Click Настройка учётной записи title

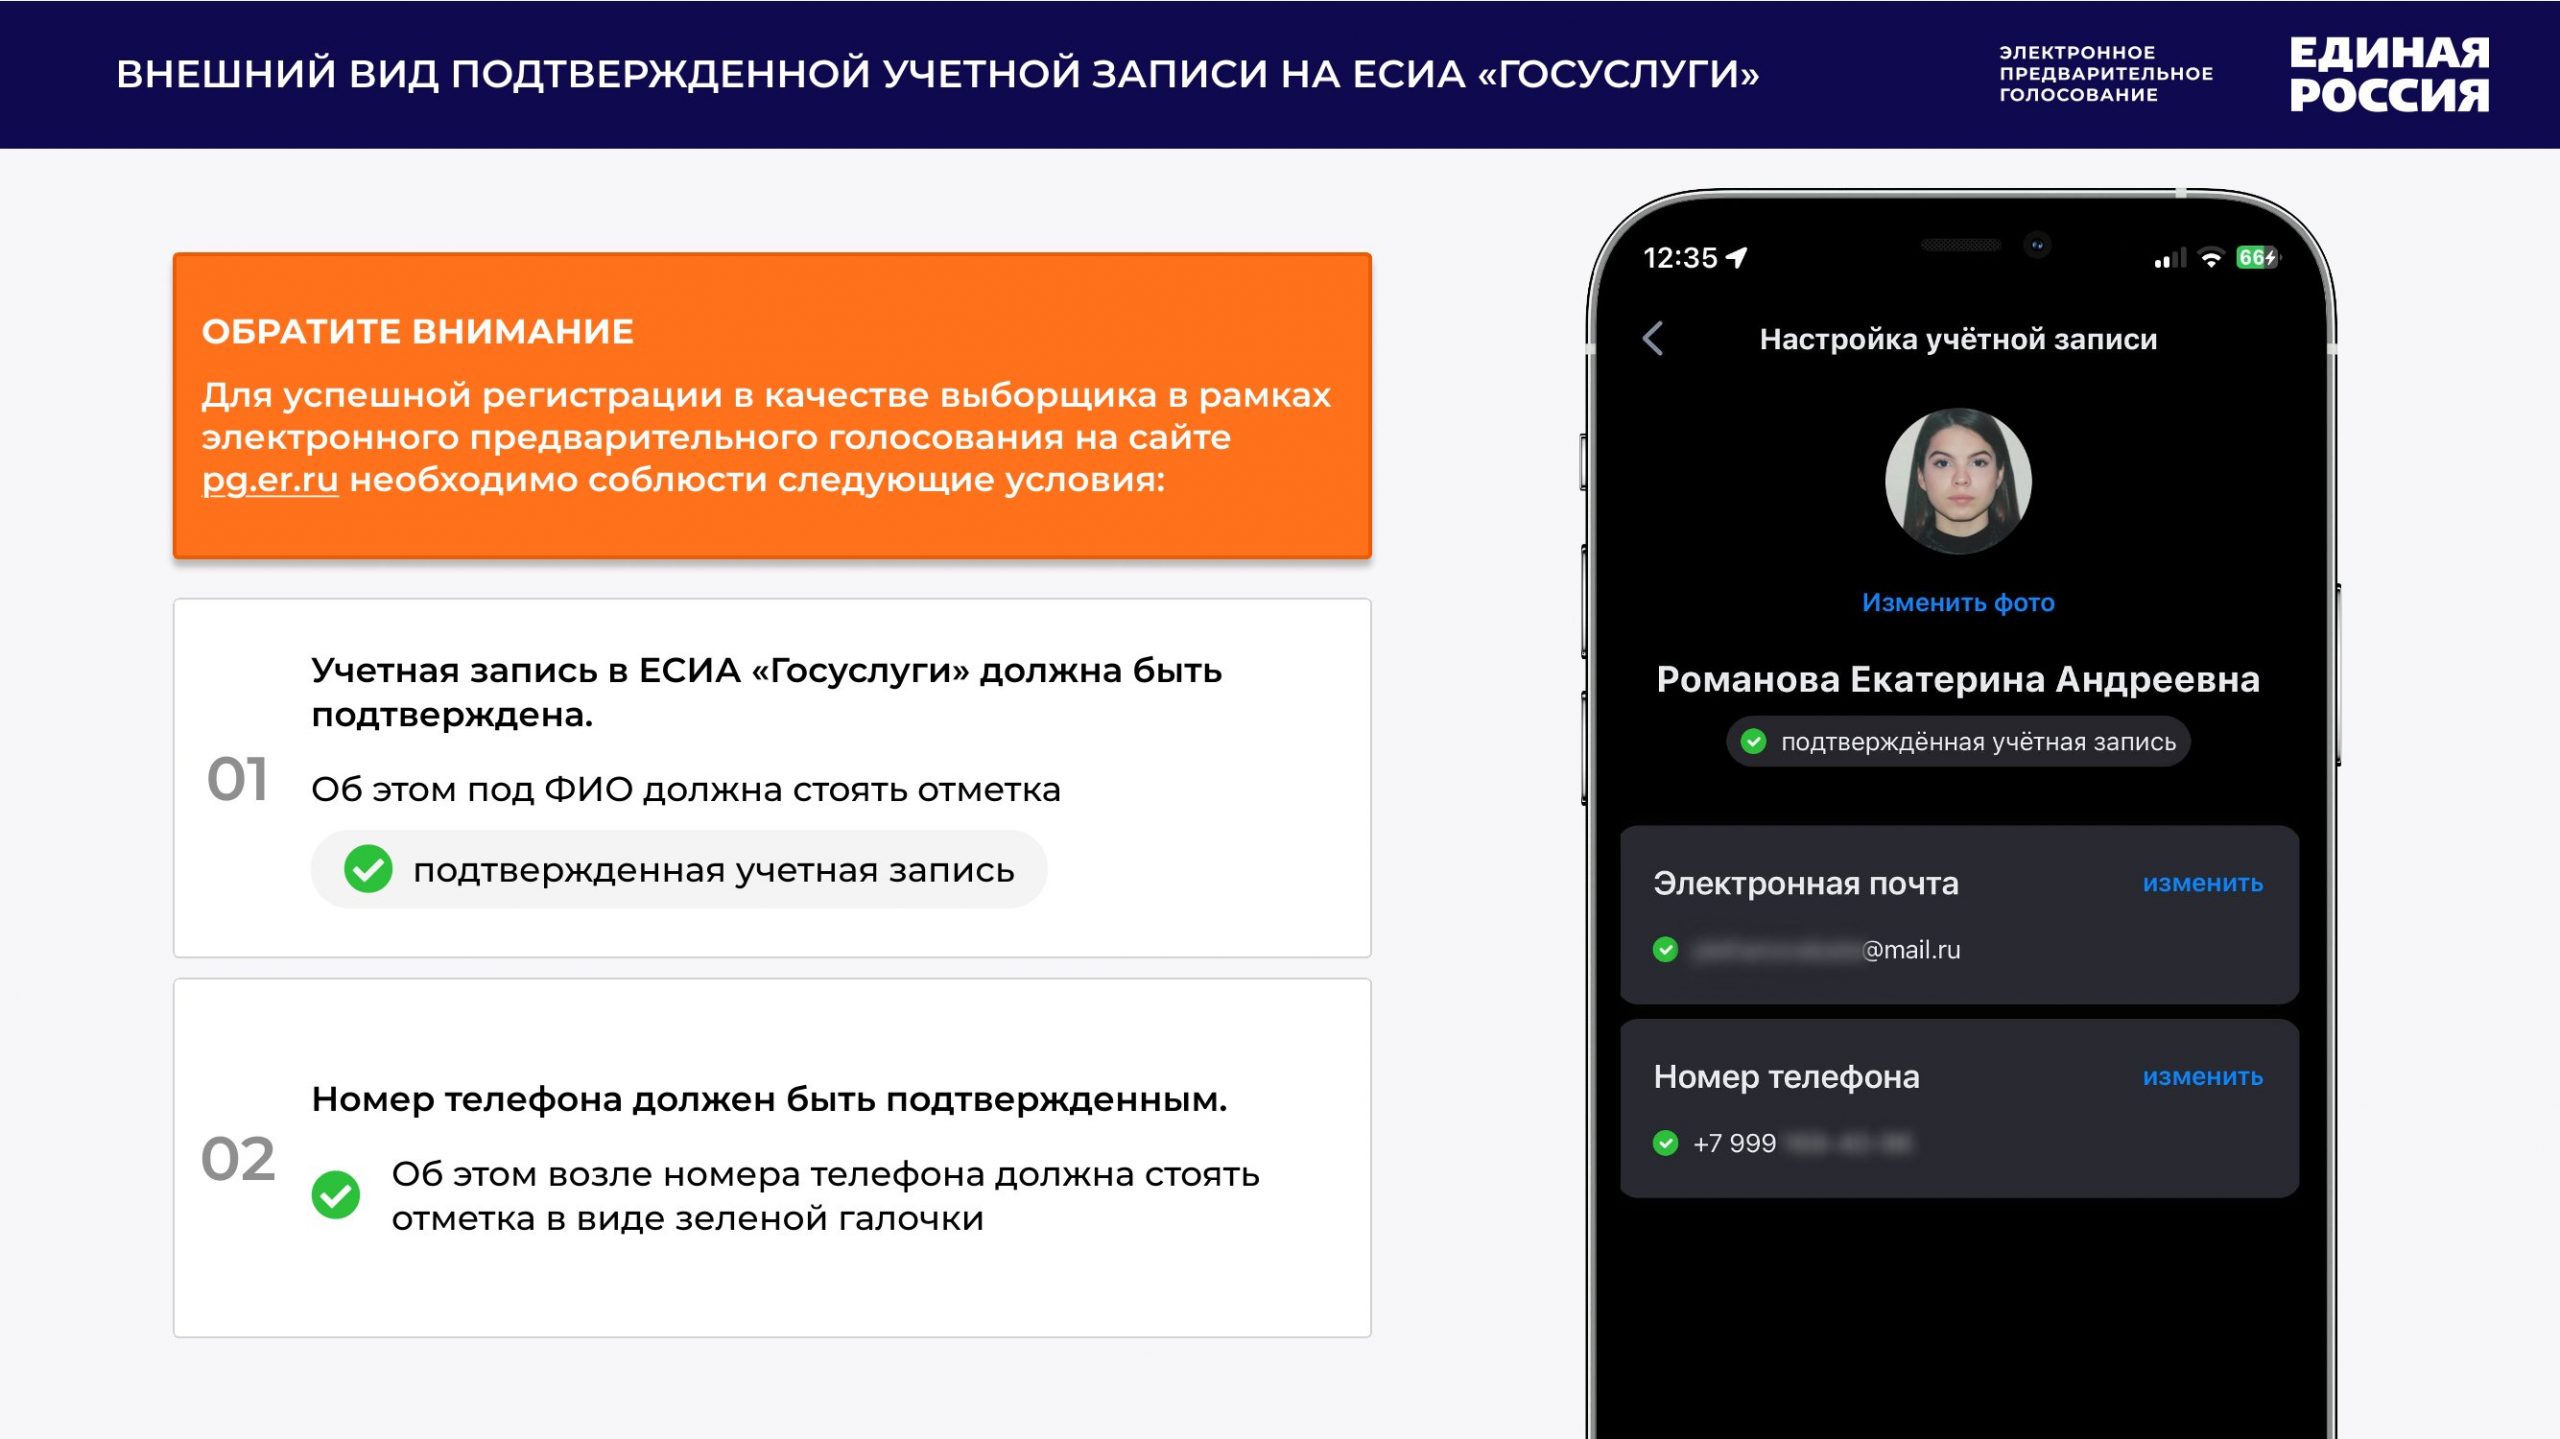click(1957, 339)
